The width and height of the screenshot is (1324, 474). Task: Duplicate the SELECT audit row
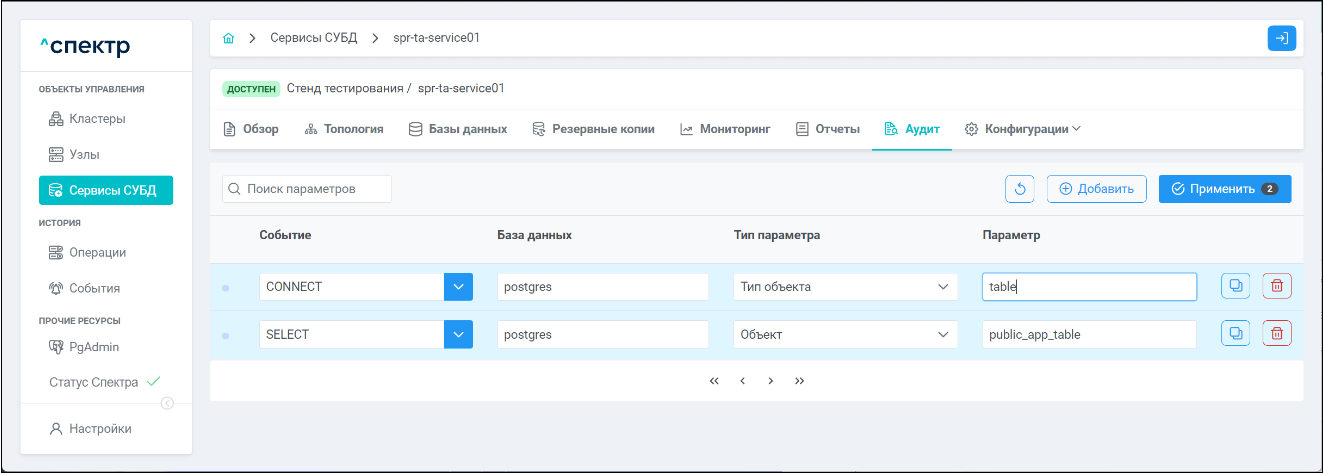[x=1235, y=334]
